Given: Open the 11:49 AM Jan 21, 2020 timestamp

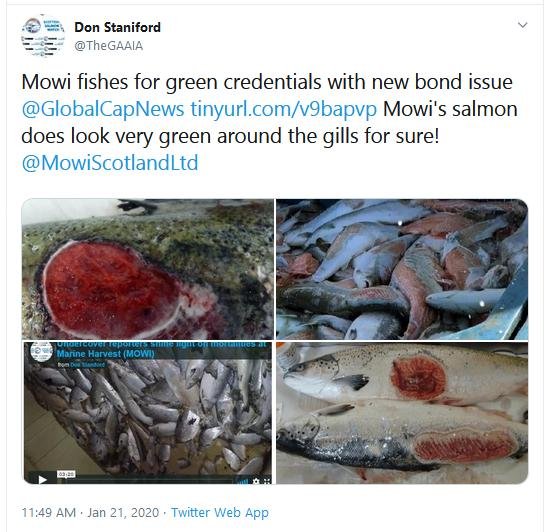Looking at the screenshot, I should (x=90, y=512).
